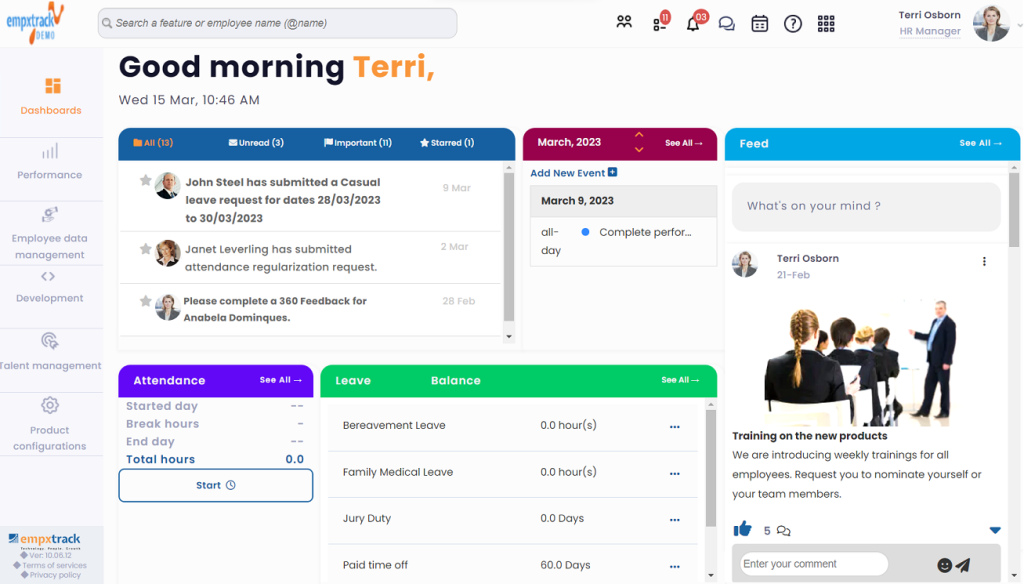Click the Start attendance button
Screen dimensions: 1024x584
tap(215, 485)
